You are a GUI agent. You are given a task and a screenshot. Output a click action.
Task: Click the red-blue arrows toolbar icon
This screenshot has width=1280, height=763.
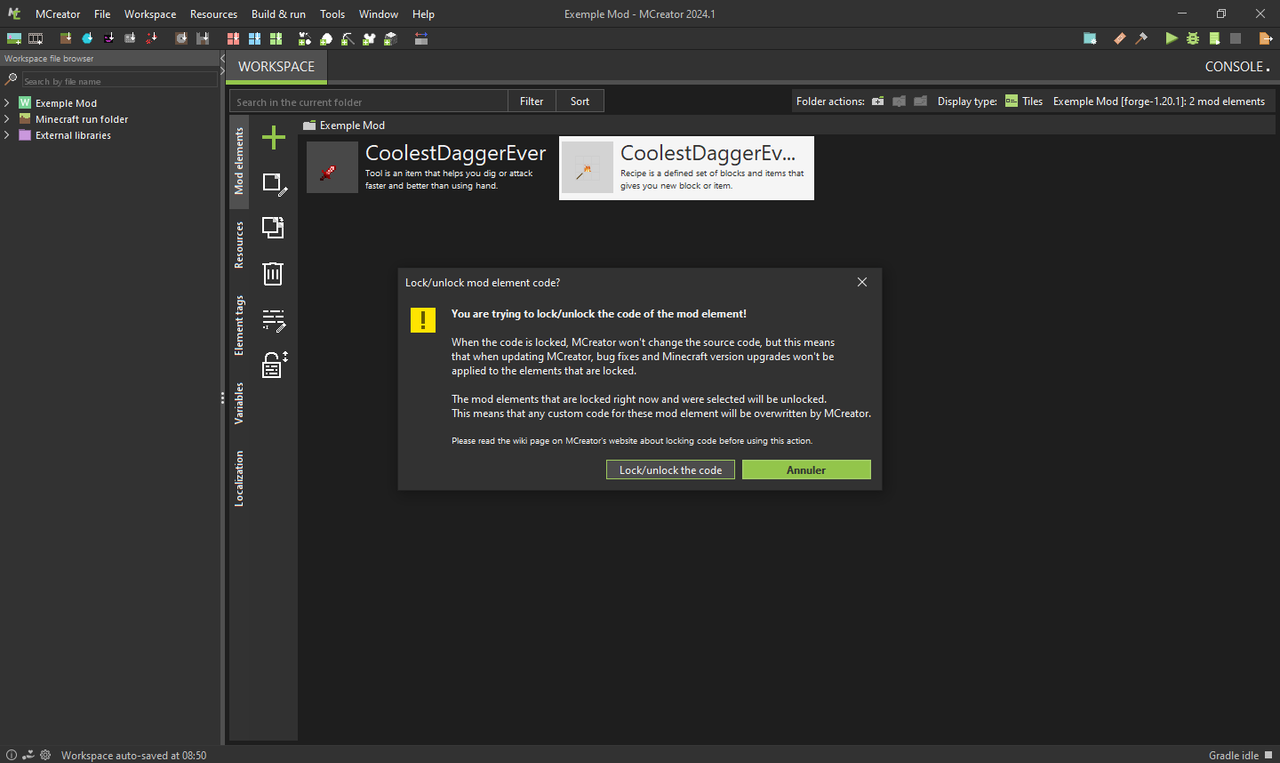(421, 39)
